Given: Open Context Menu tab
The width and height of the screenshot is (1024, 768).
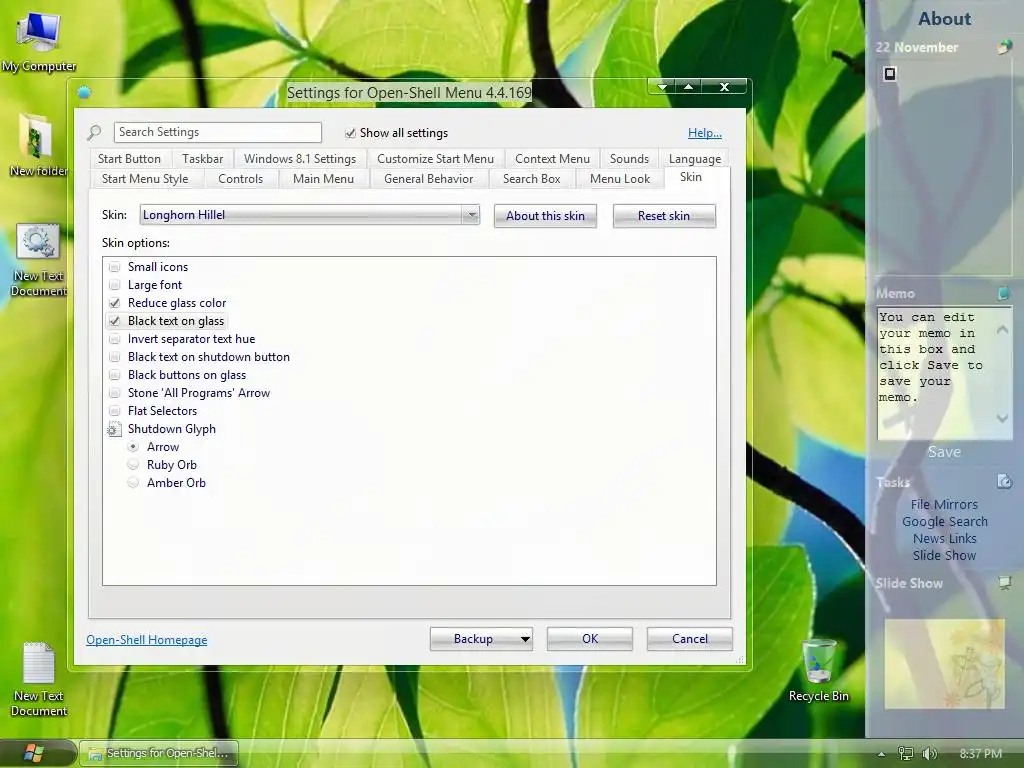Looking at the screenshot, I should 552,159.
